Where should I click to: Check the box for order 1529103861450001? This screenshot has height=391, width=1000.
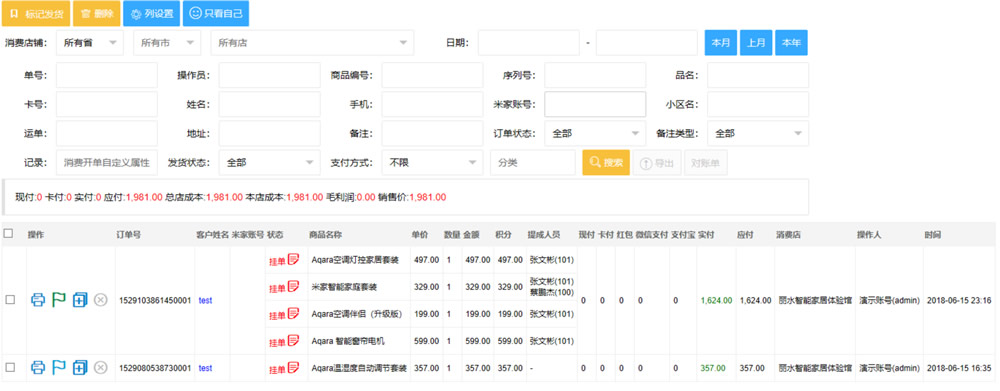(10, 300)
